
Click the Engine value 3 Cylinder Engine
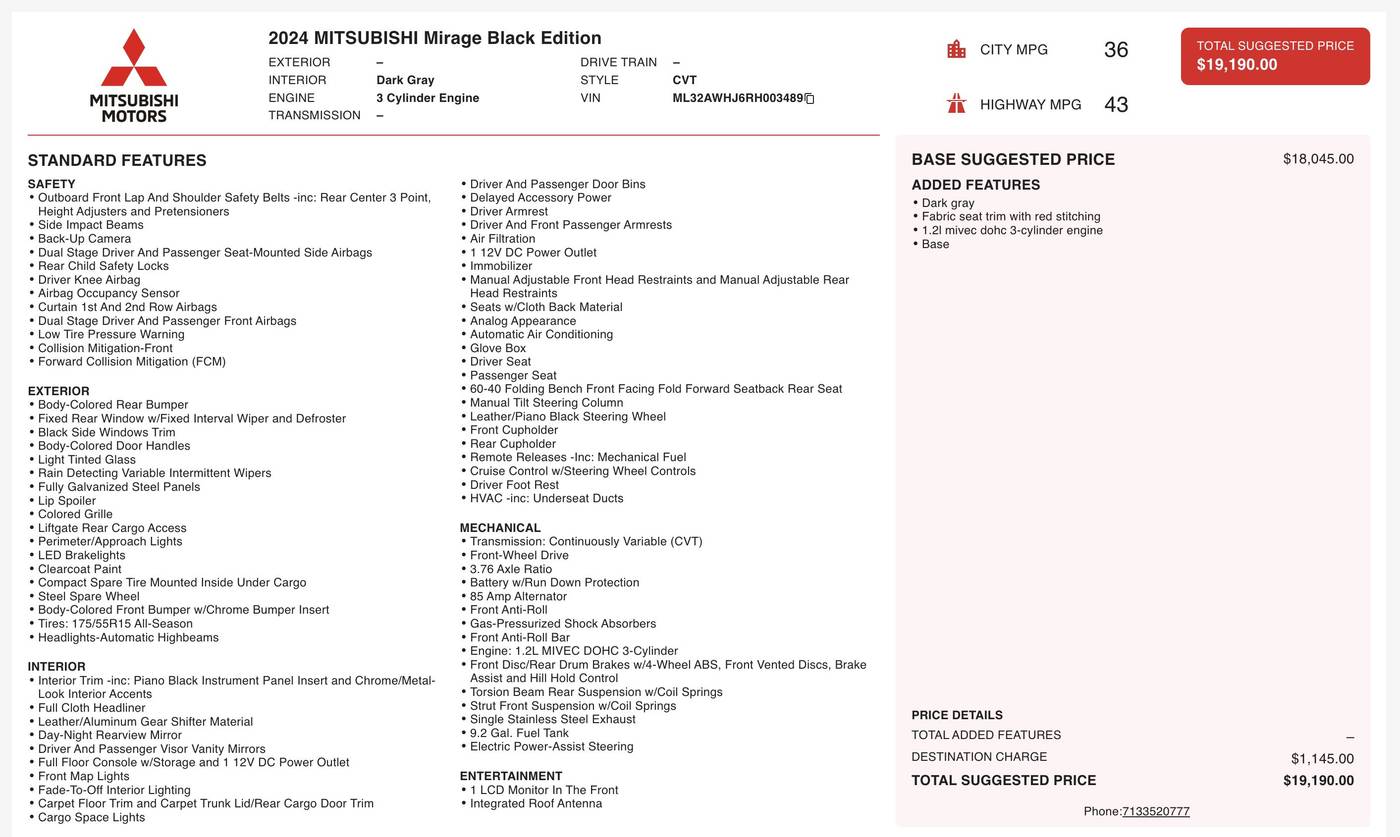tap(428, 98)
